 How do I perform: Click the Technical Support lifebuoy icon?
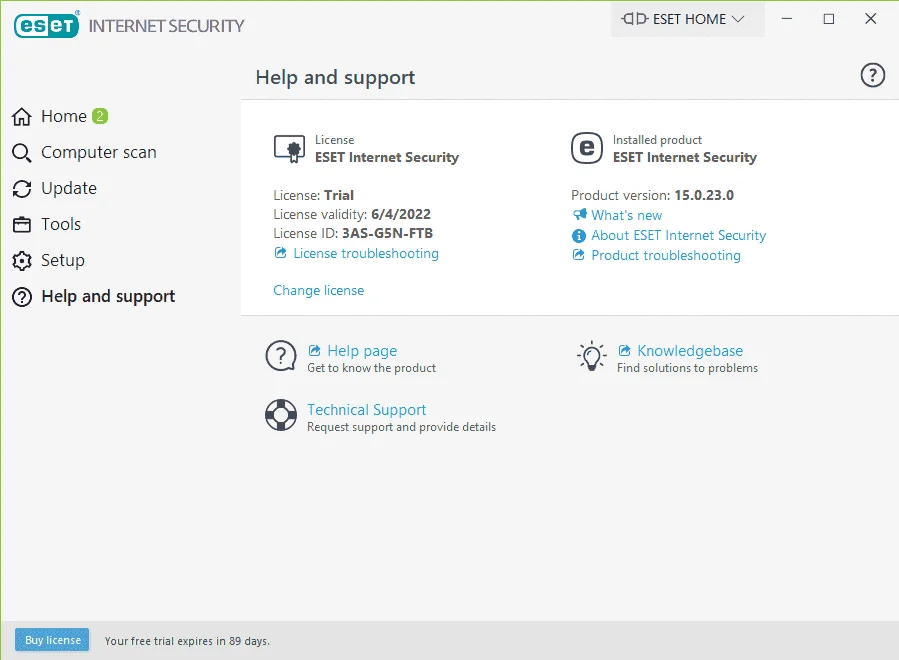[x=281, y=415]
